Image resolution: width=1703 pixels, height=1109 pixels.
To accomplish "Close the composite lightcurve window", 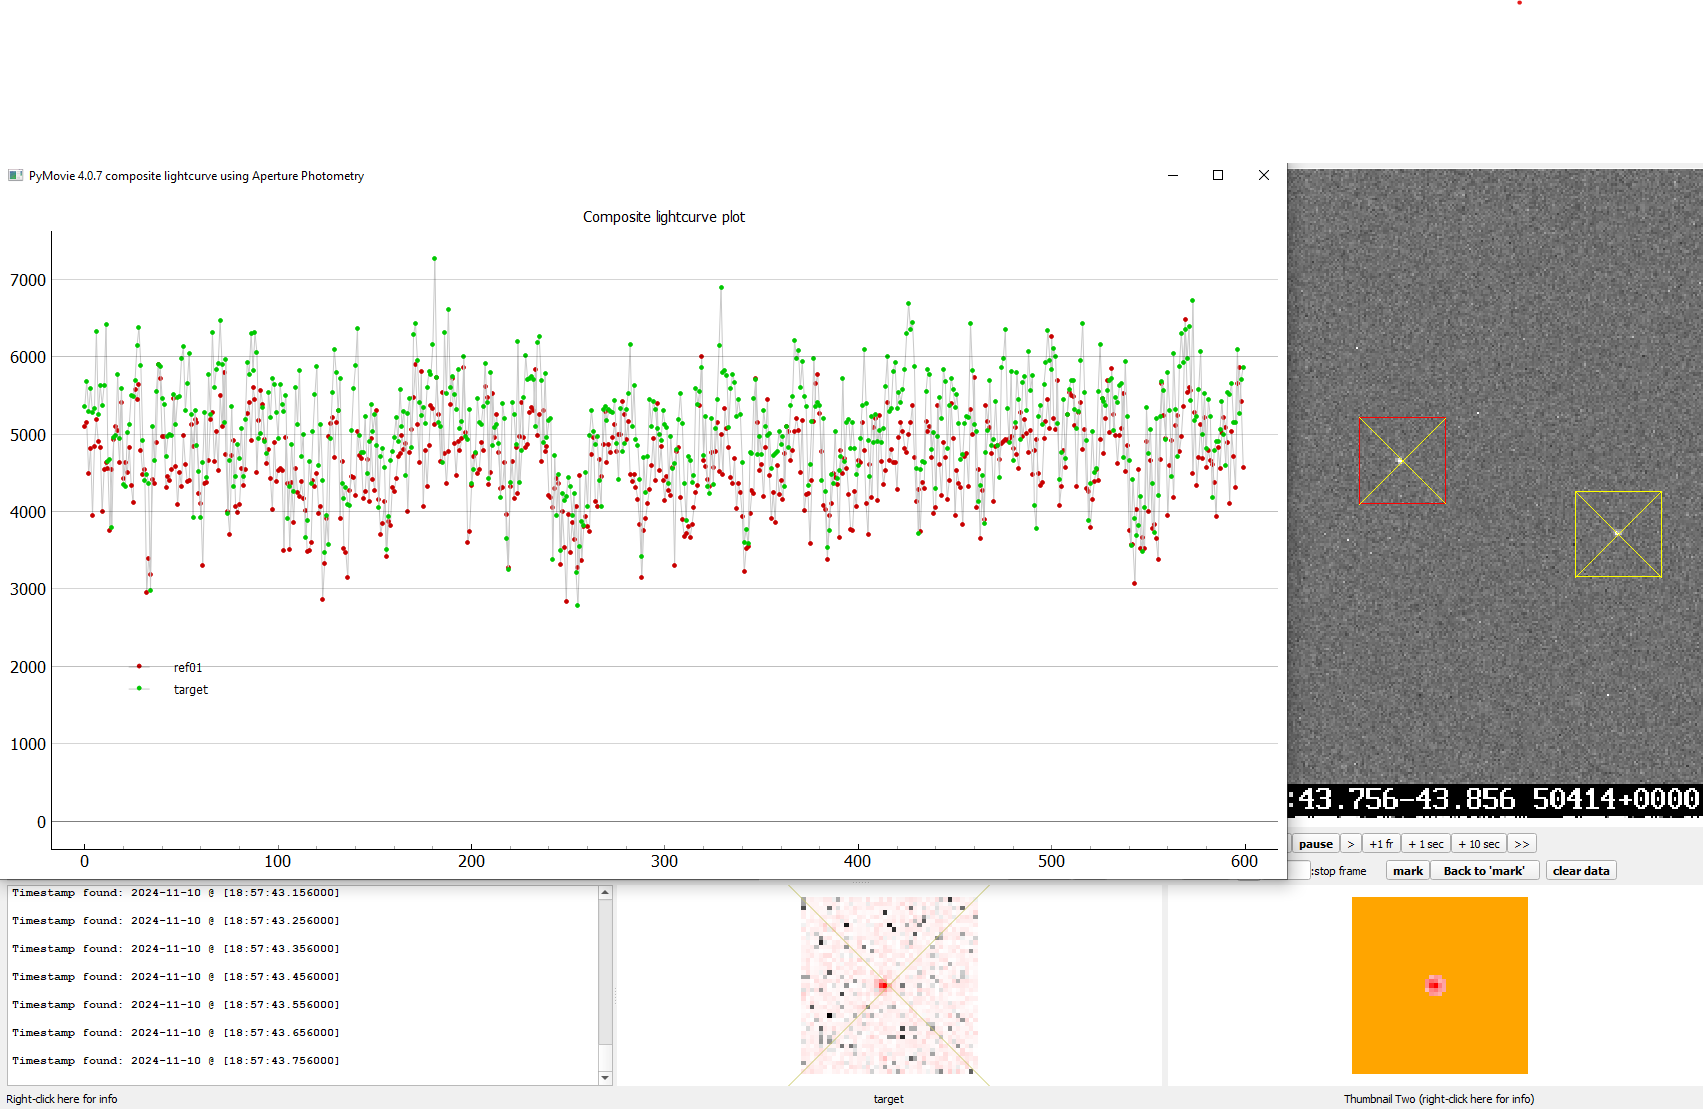I will tap(1264, 175).
